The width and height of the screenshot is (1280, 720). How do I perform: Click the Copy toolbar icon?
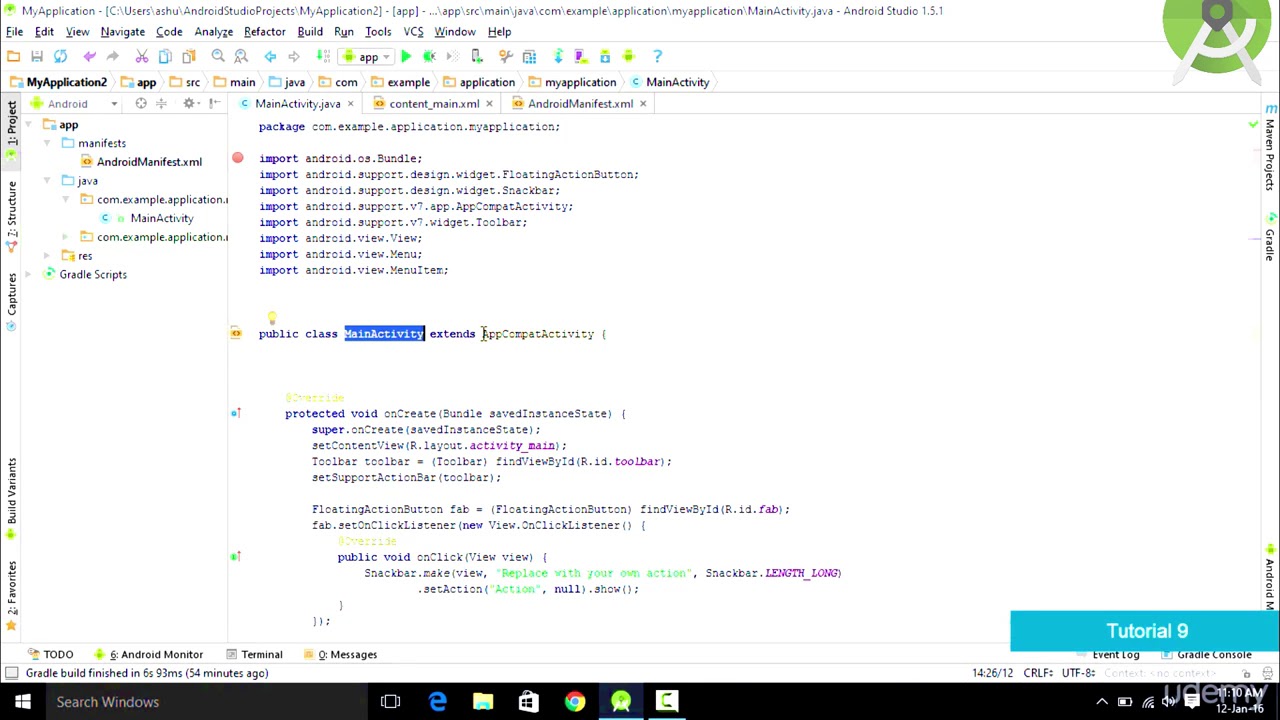(x=164, y=57)
